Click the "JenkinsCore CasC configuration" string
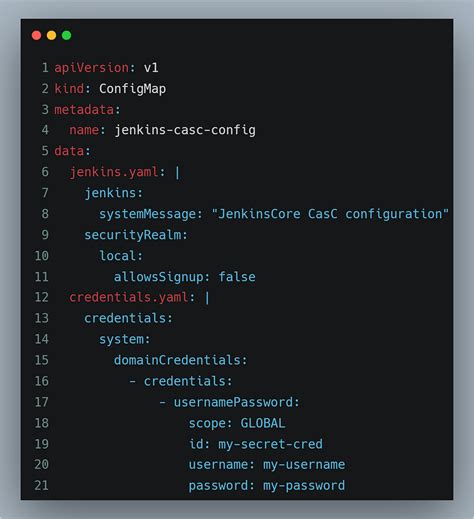Image resolution: width=474 pixels, height=519 pixels. pyautogui.click(x=330, y=214)
